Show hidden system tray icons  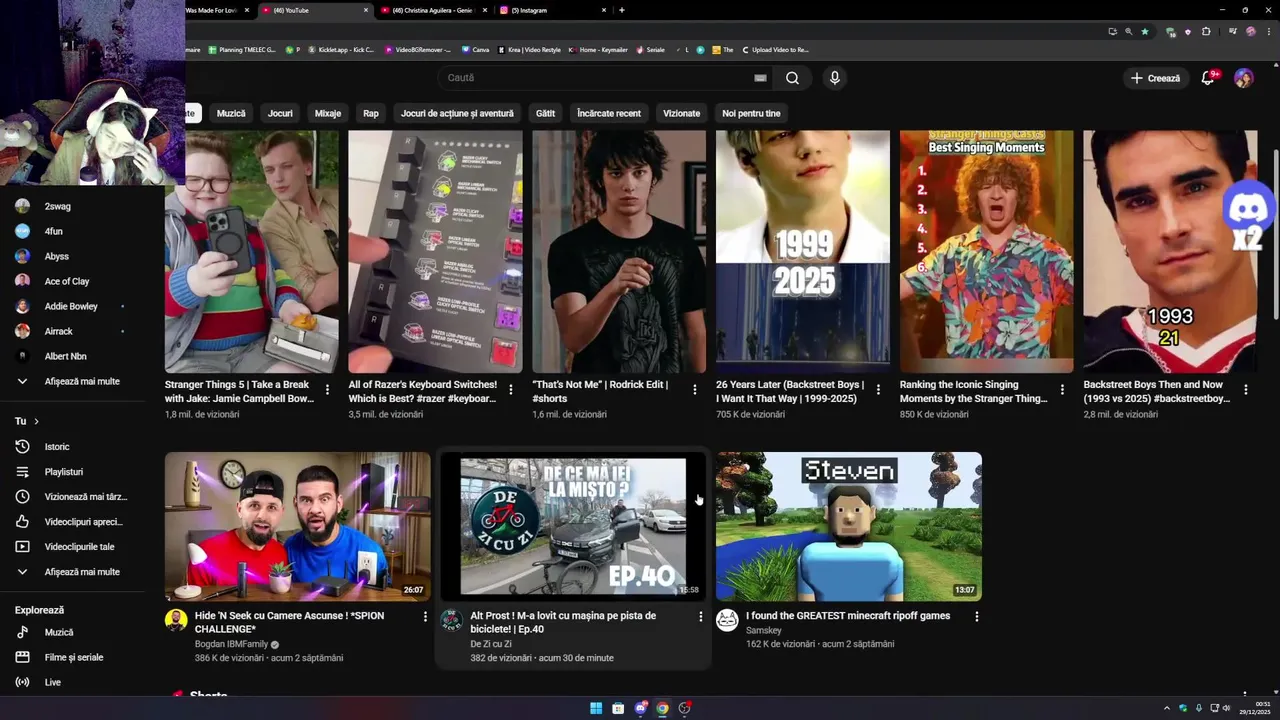1166,708
